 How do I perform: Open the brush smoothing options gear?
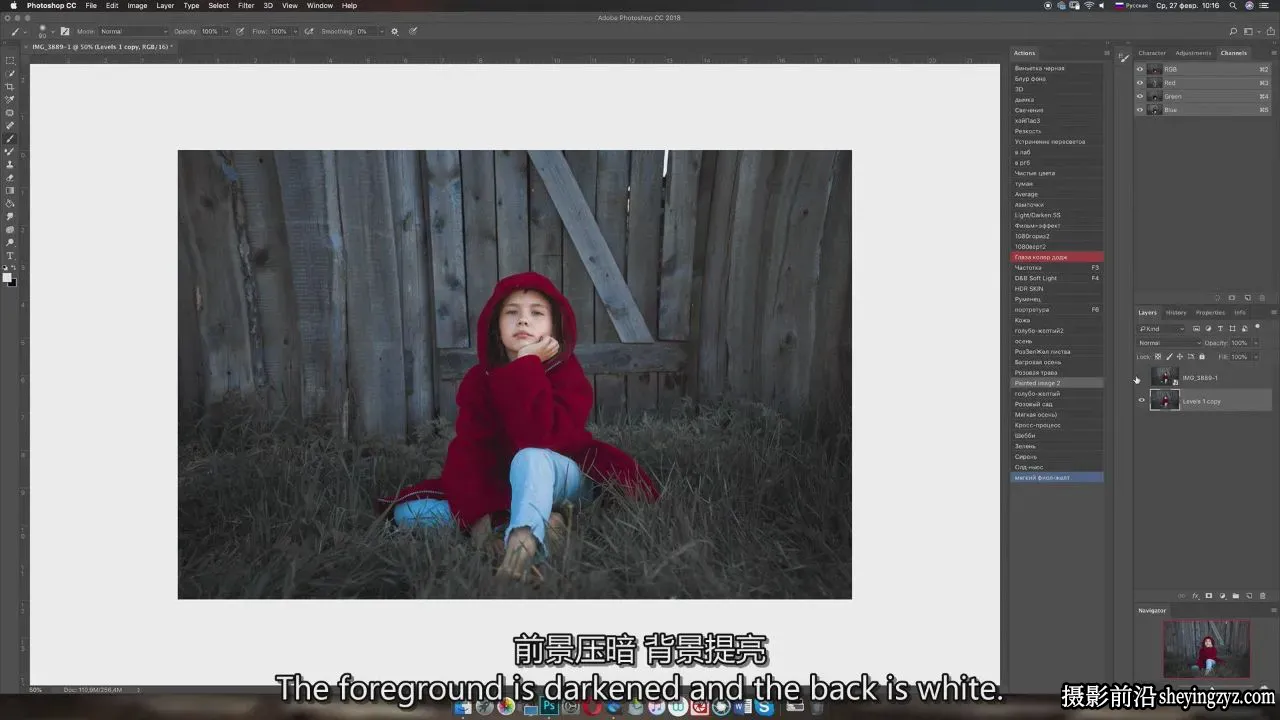click(394, 31)
